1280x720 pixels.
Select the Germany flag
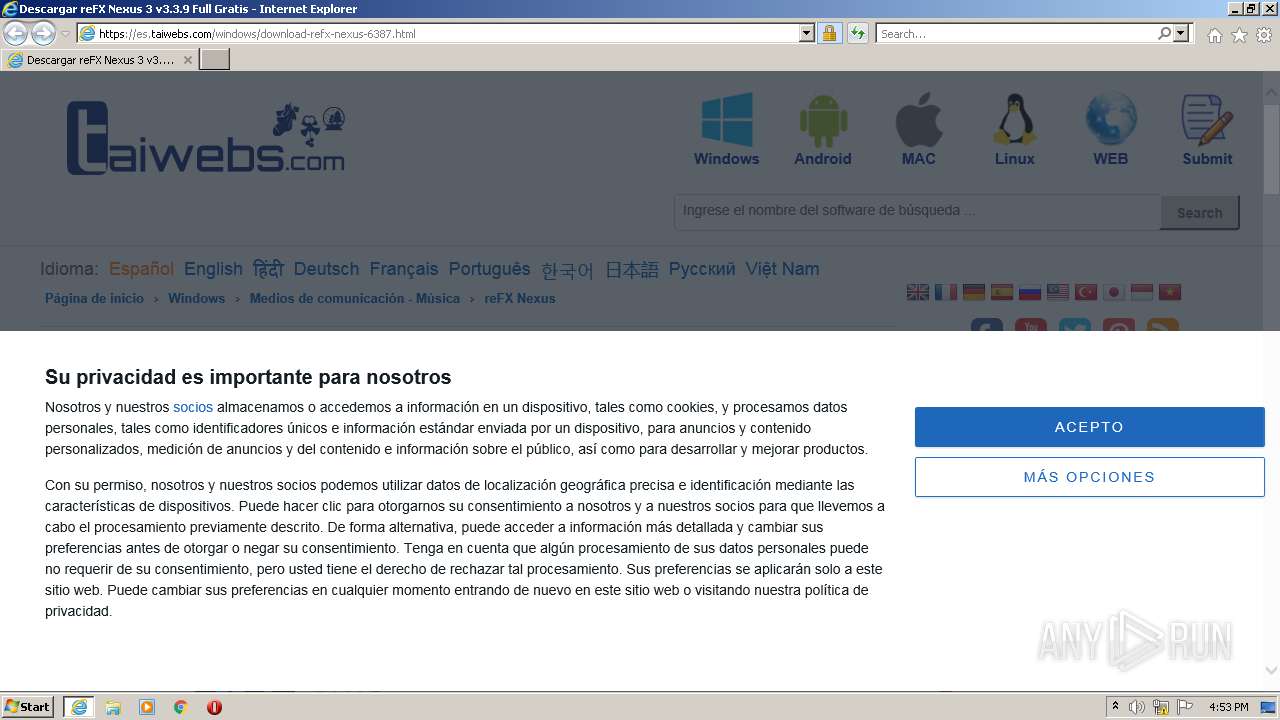tap(974, 292)
